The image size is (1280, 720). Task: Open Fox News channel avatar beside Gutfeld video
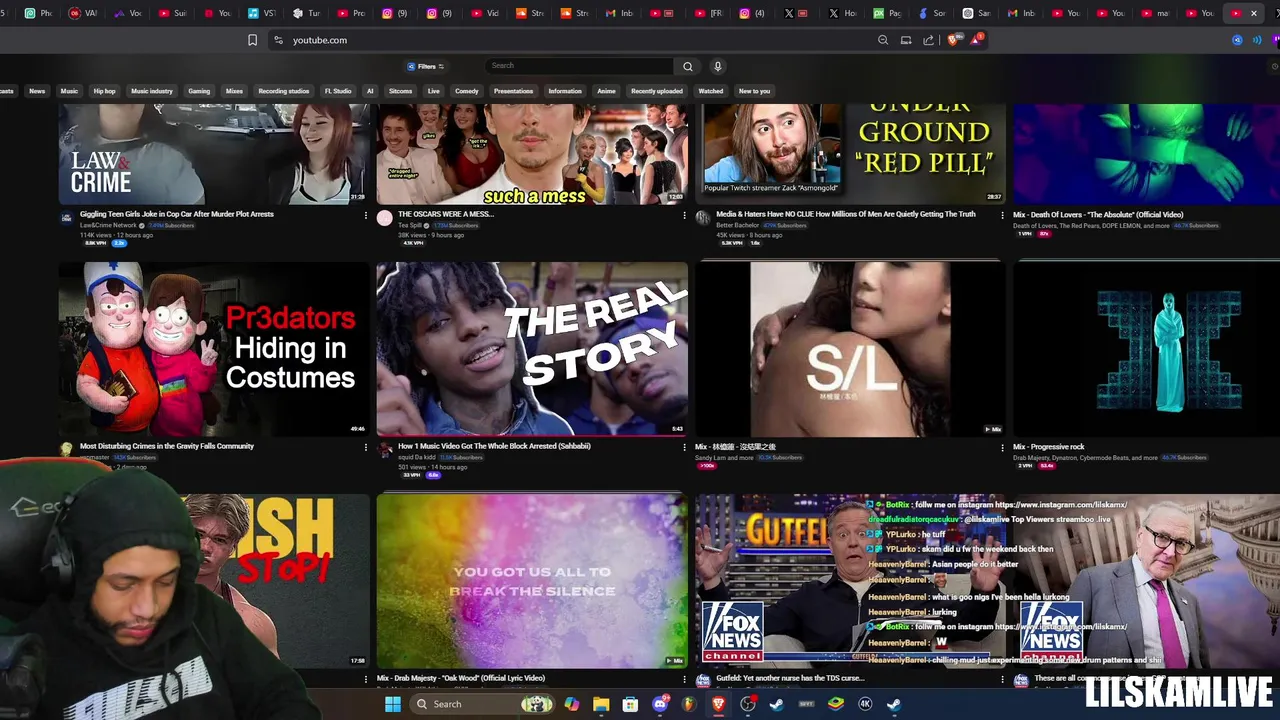(x=703, y=681)
